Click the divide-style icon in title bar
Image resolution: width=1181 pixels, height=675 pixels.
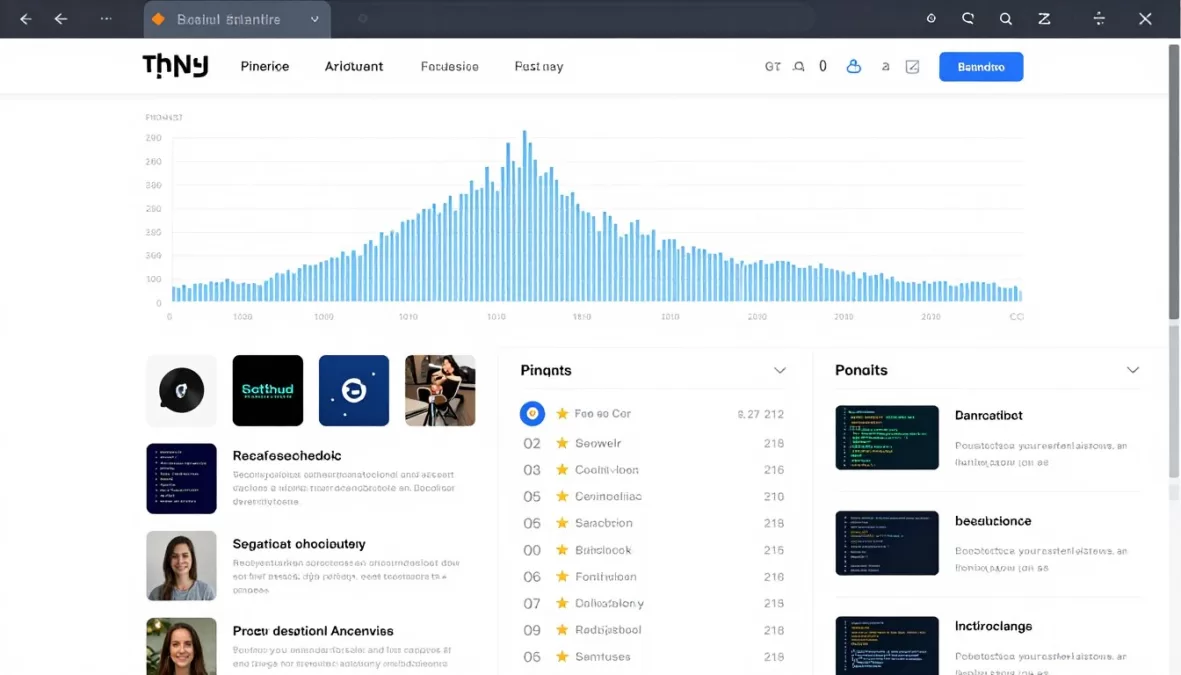1099,19
